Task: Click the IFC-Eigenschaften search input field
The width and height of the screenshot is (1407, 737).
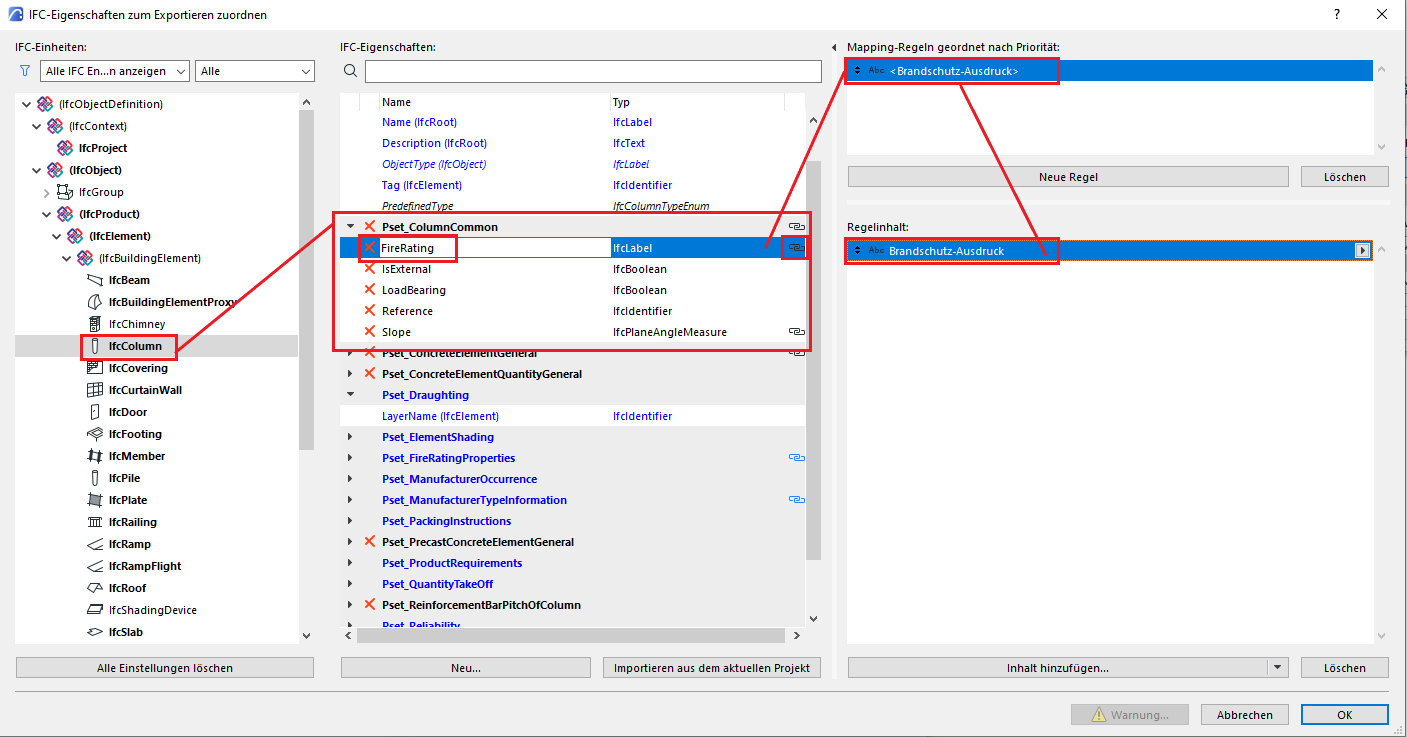Action: [592, 71]
